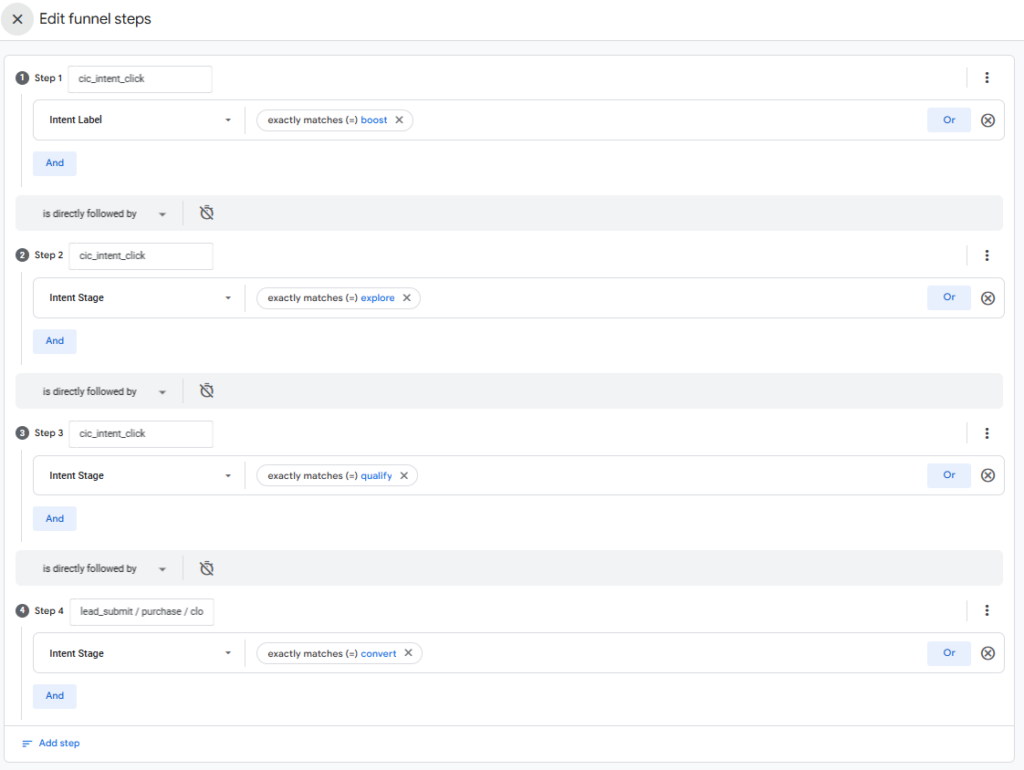1024x770 pixels.
Task: Click the Add step icon
Action: [x=27, y=743]
